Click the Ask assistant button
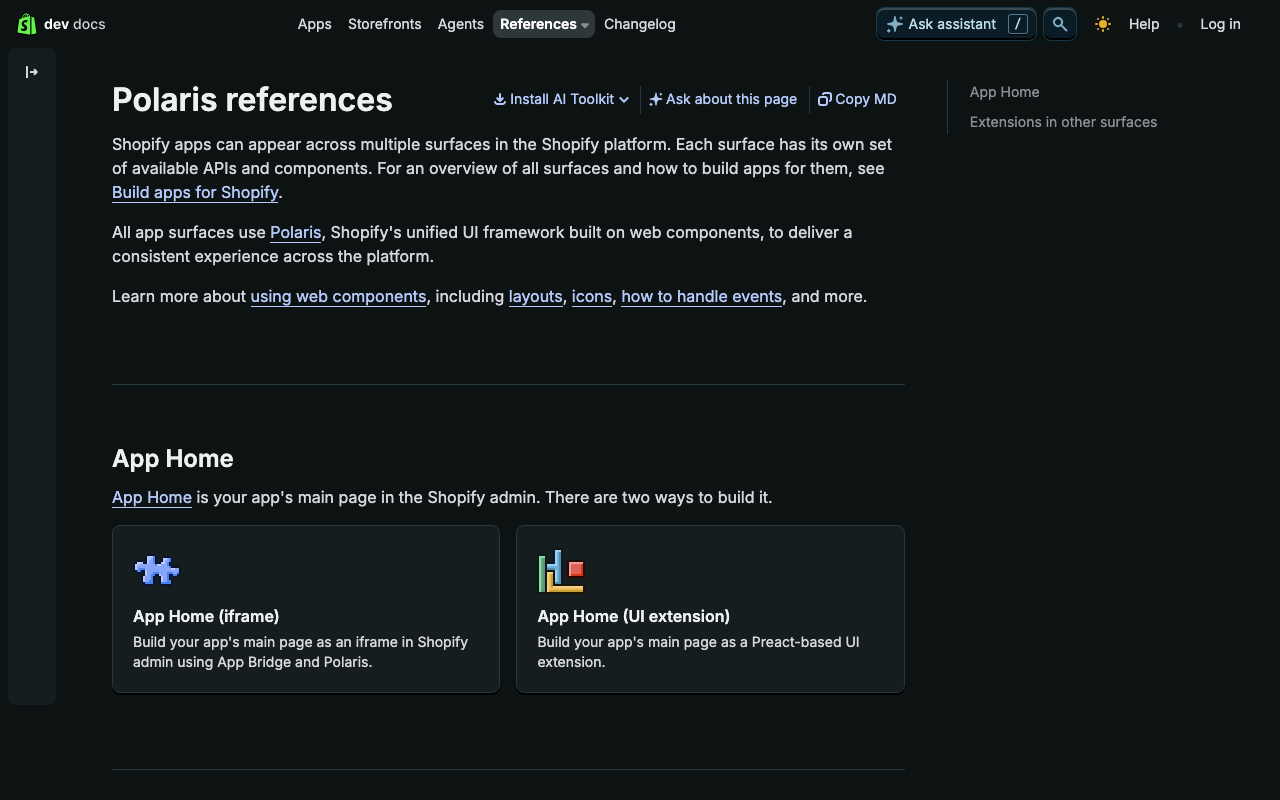Screen dimensions: 1280x800 coord(956,24)
